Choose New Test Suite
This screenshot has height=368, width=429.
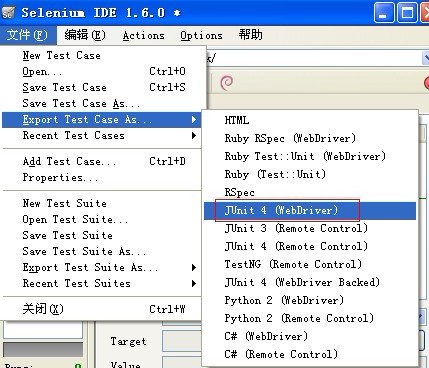pyautogui.click(x=102, y=203)
